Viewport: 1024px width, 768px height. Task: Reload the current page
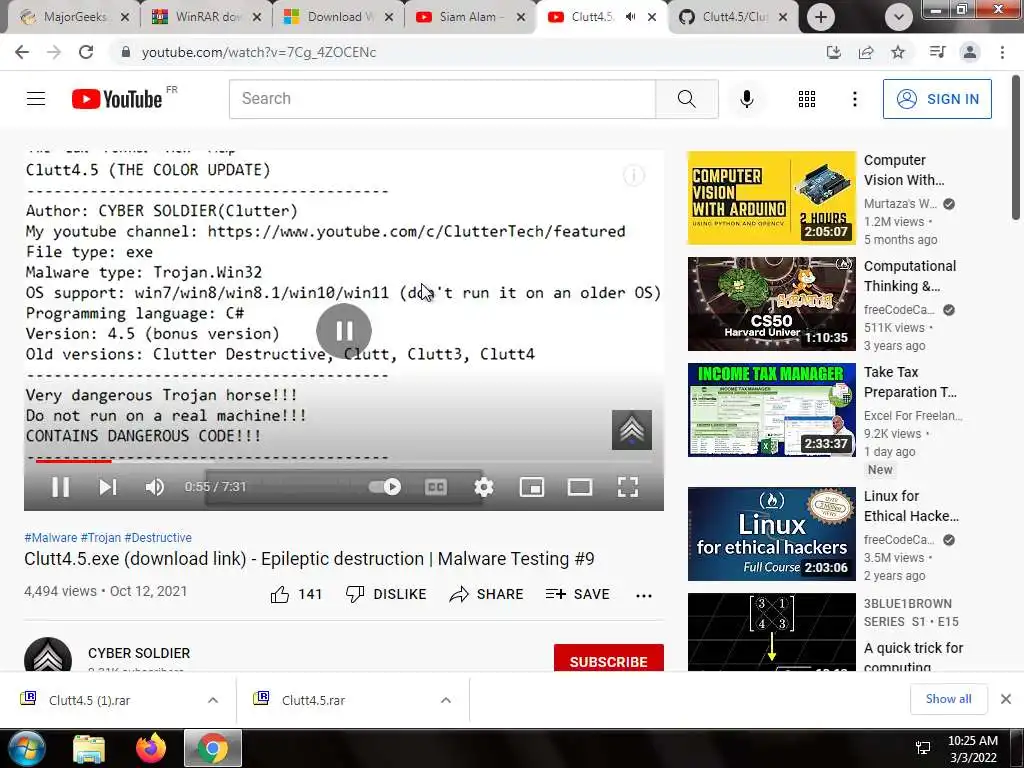[86, 52]
